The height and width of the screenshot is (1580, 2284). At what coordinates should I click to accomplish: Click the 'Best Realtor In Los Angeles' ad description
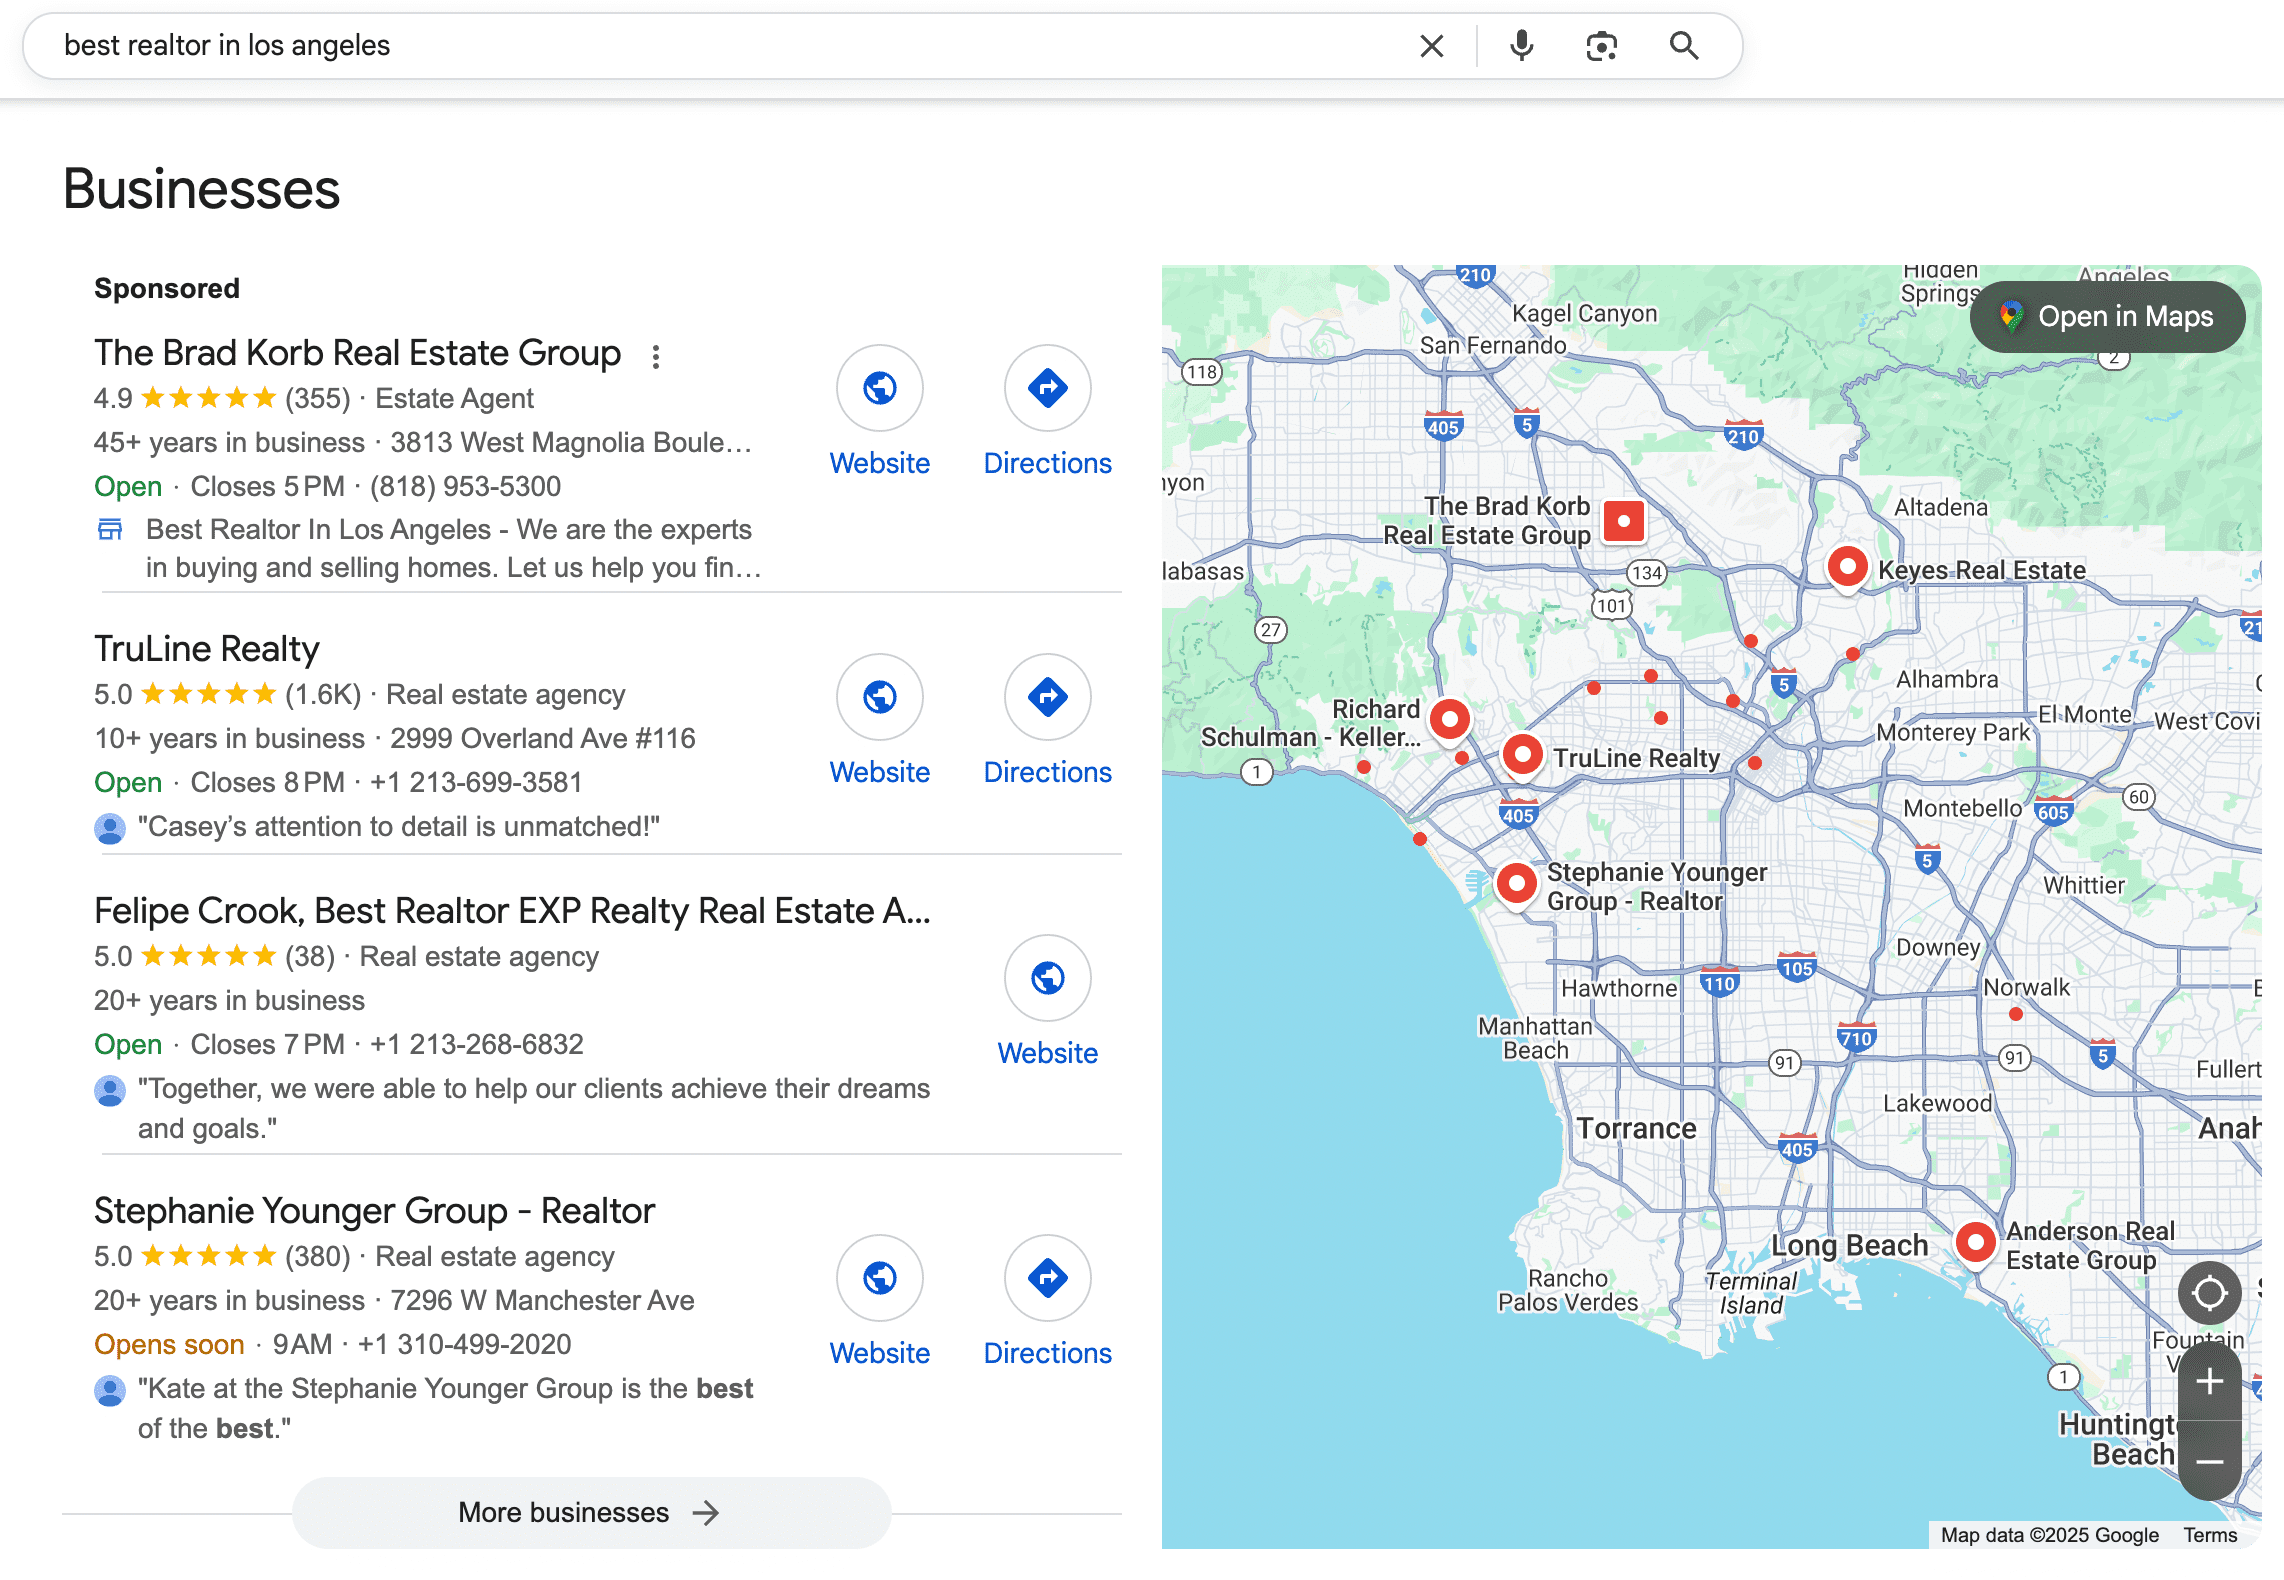[x=454, y=549]
